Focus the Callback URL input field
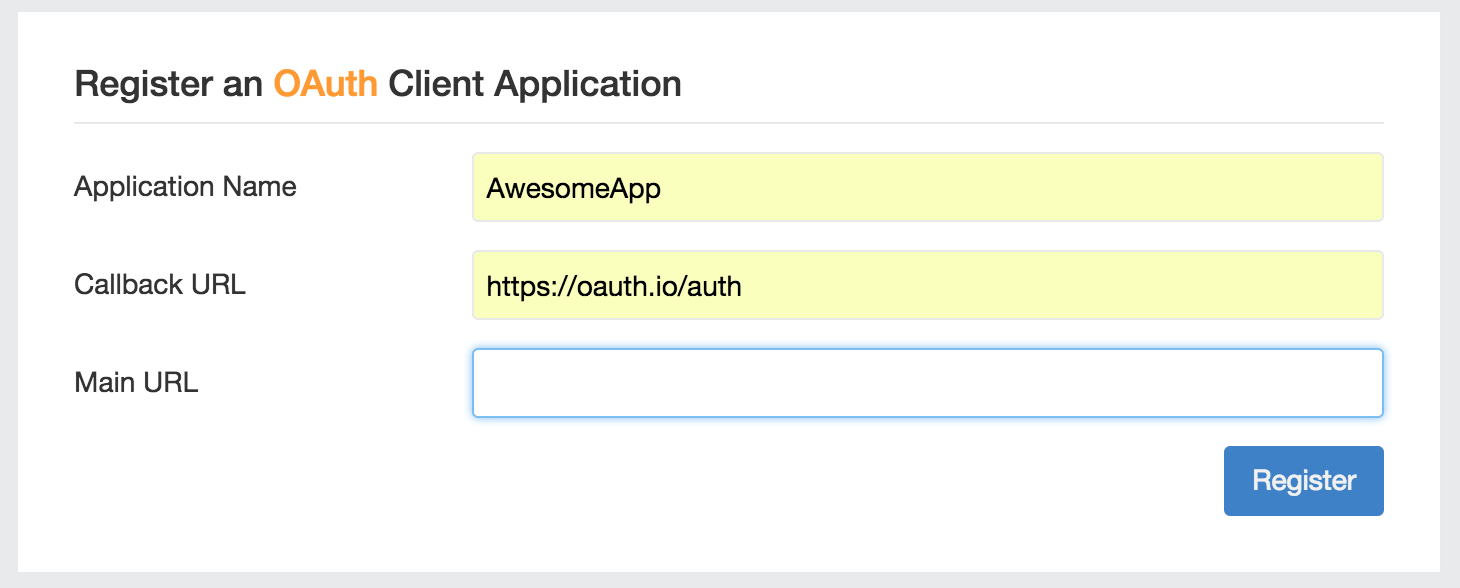Viewport: 1460px width, 588px height. [x=928, y=285]
